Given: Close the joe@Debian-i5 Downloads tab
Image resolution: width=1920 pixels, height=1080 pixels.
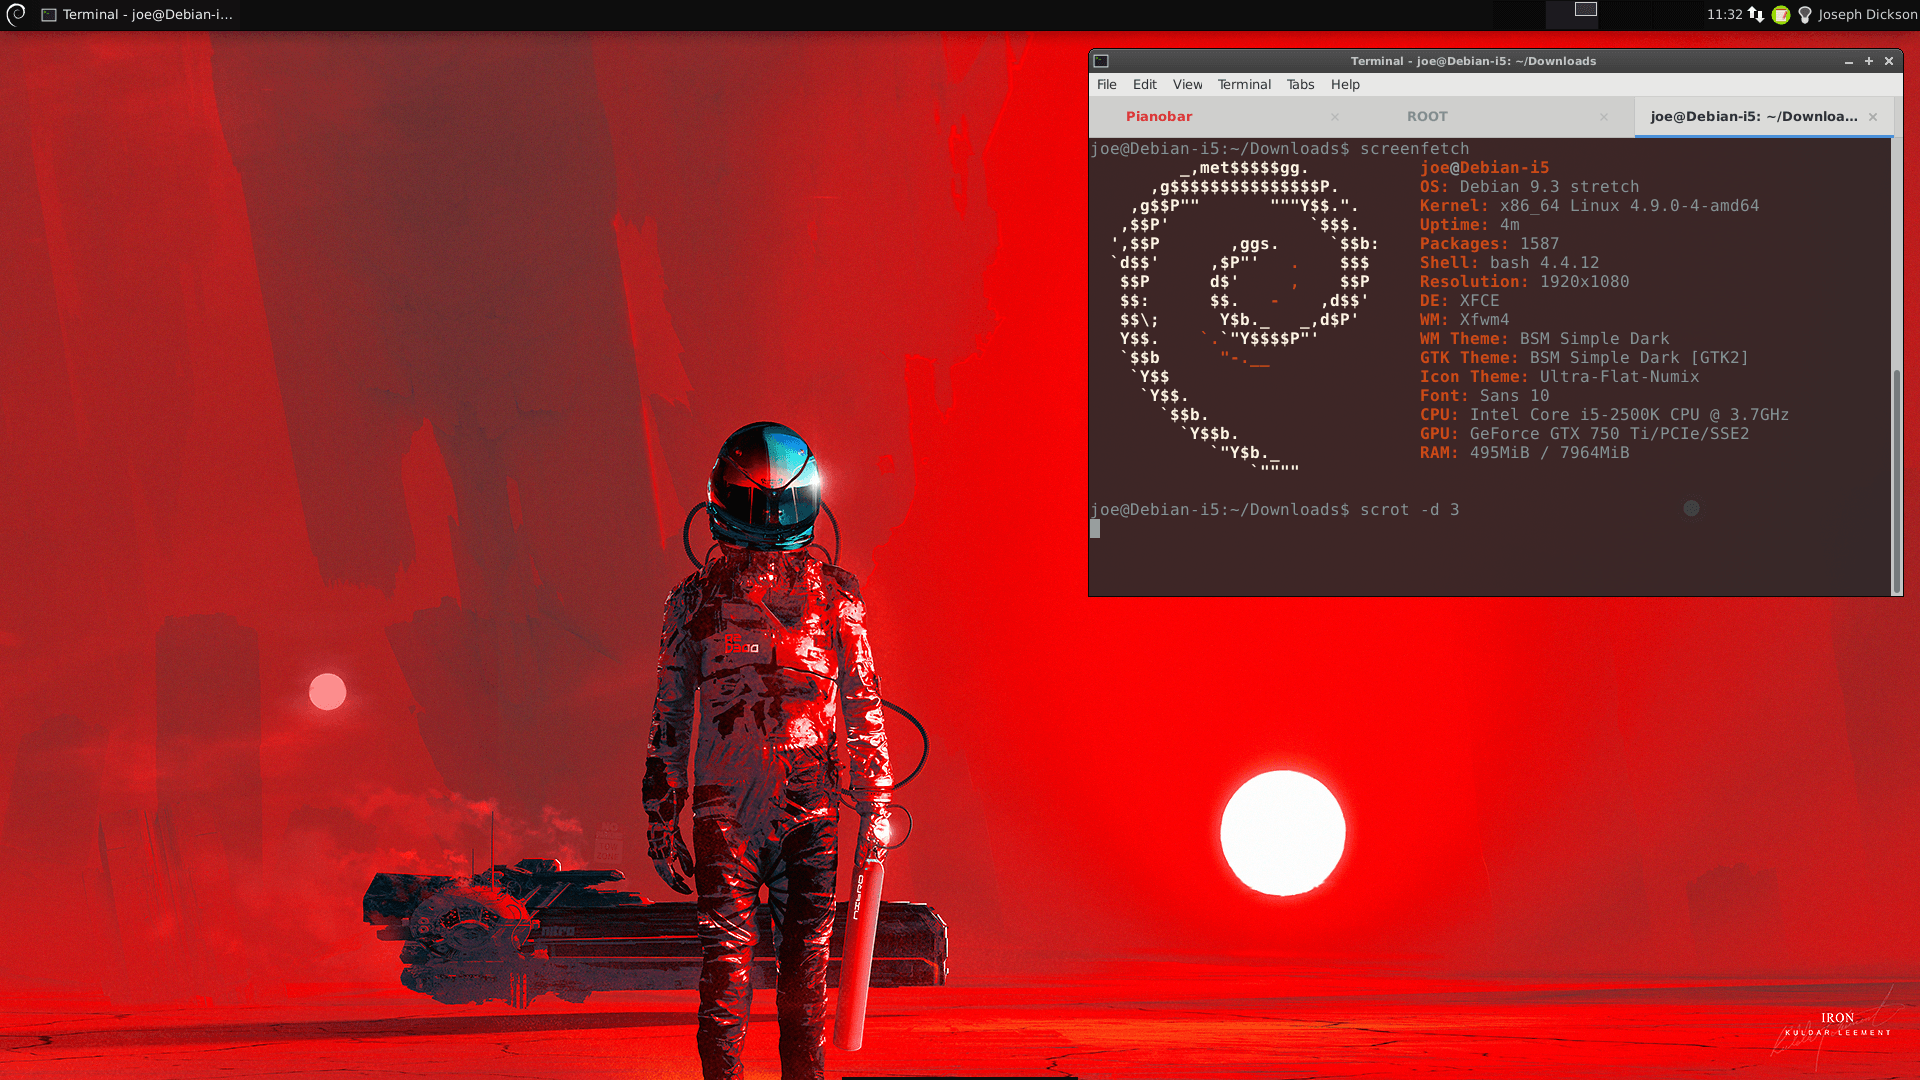Looking at the screenshot, I should (1873, 117).
